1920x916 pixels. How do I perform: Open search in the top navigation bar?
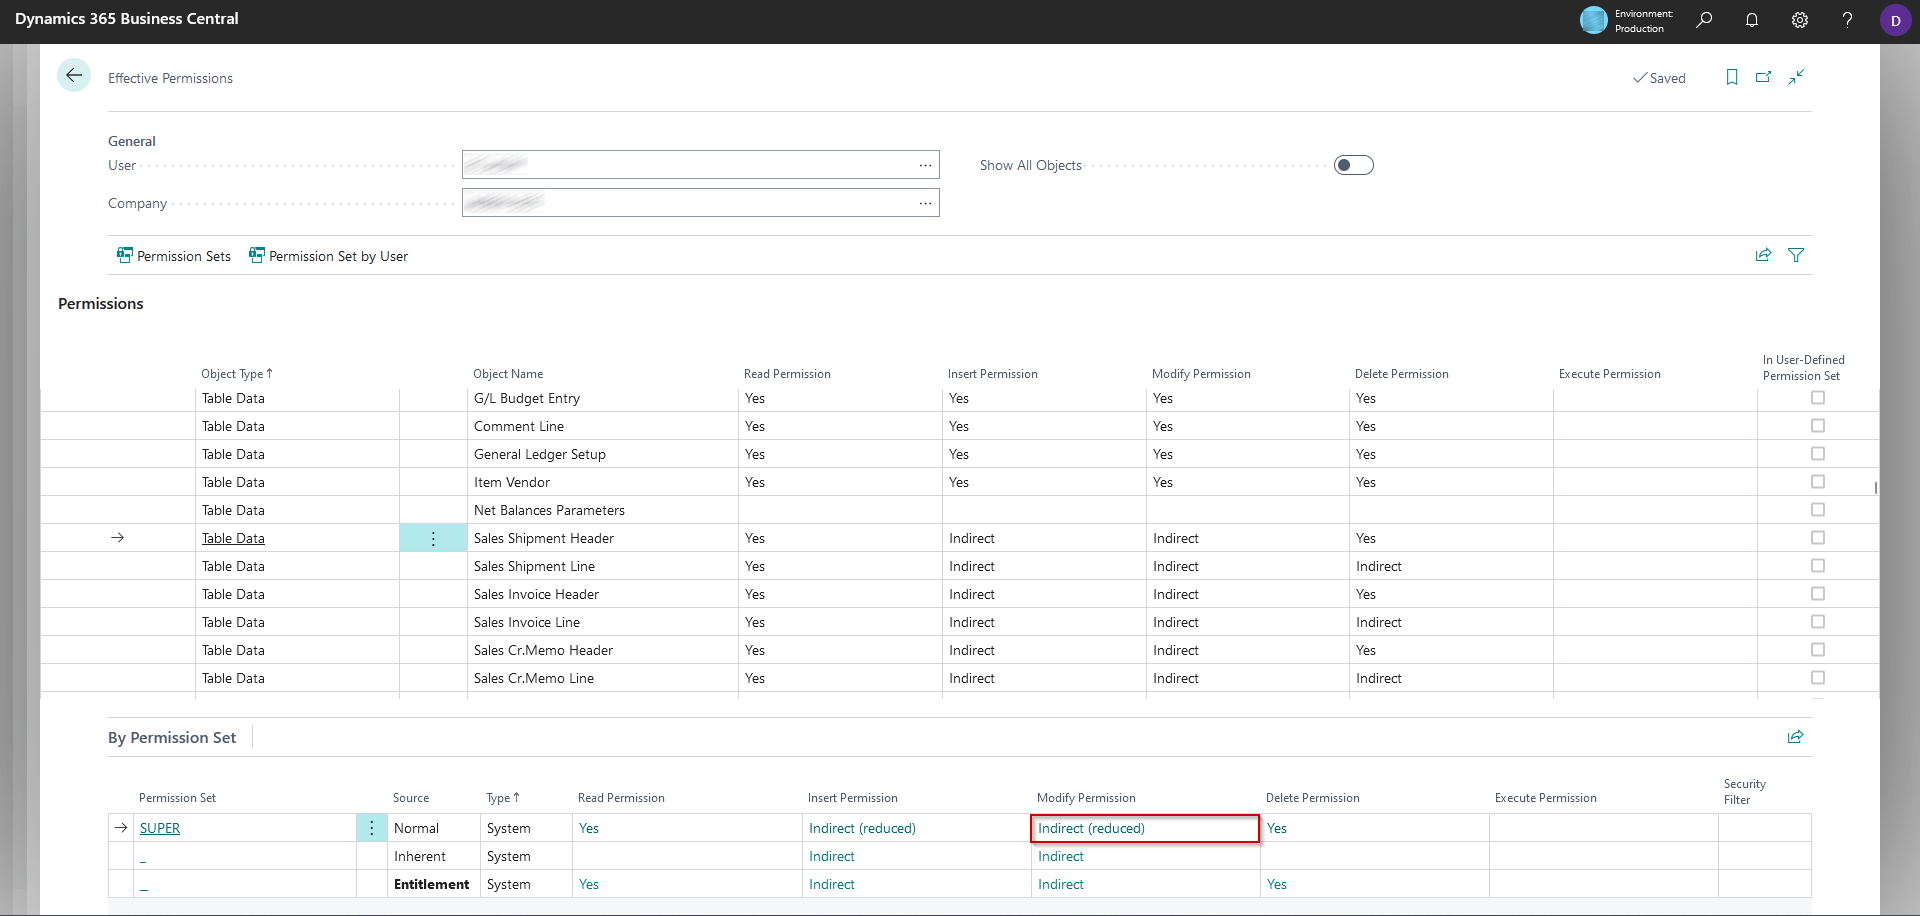point(1704,20)
